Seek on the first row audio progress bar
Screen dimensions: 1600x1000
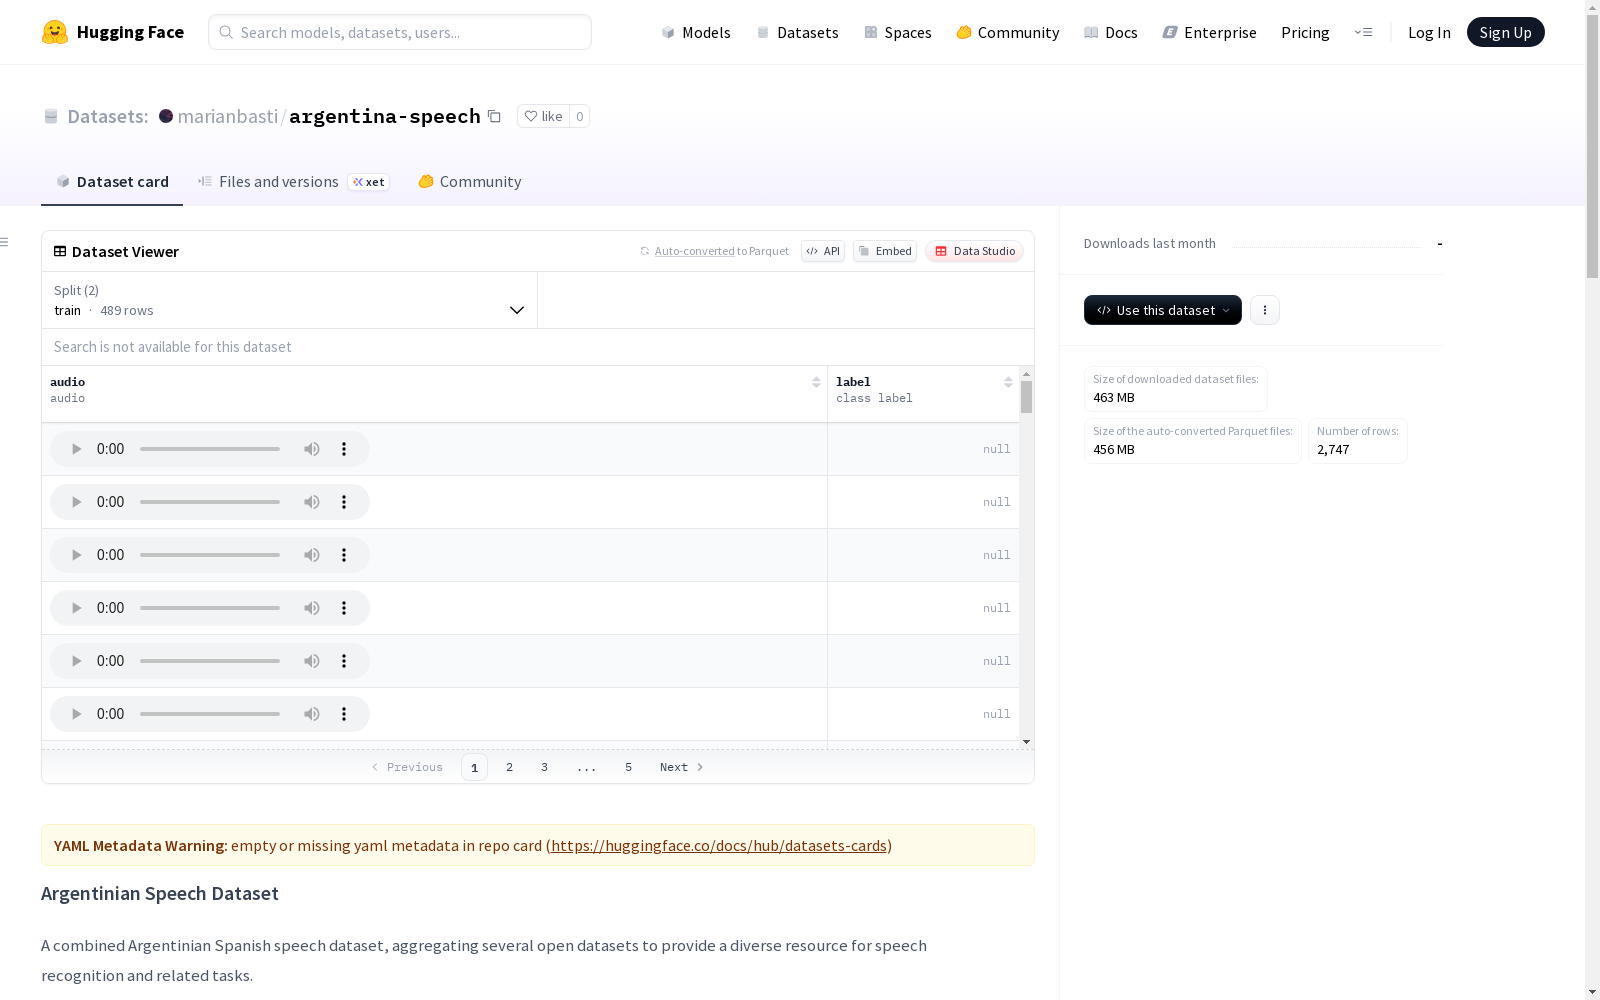point(210,449)
